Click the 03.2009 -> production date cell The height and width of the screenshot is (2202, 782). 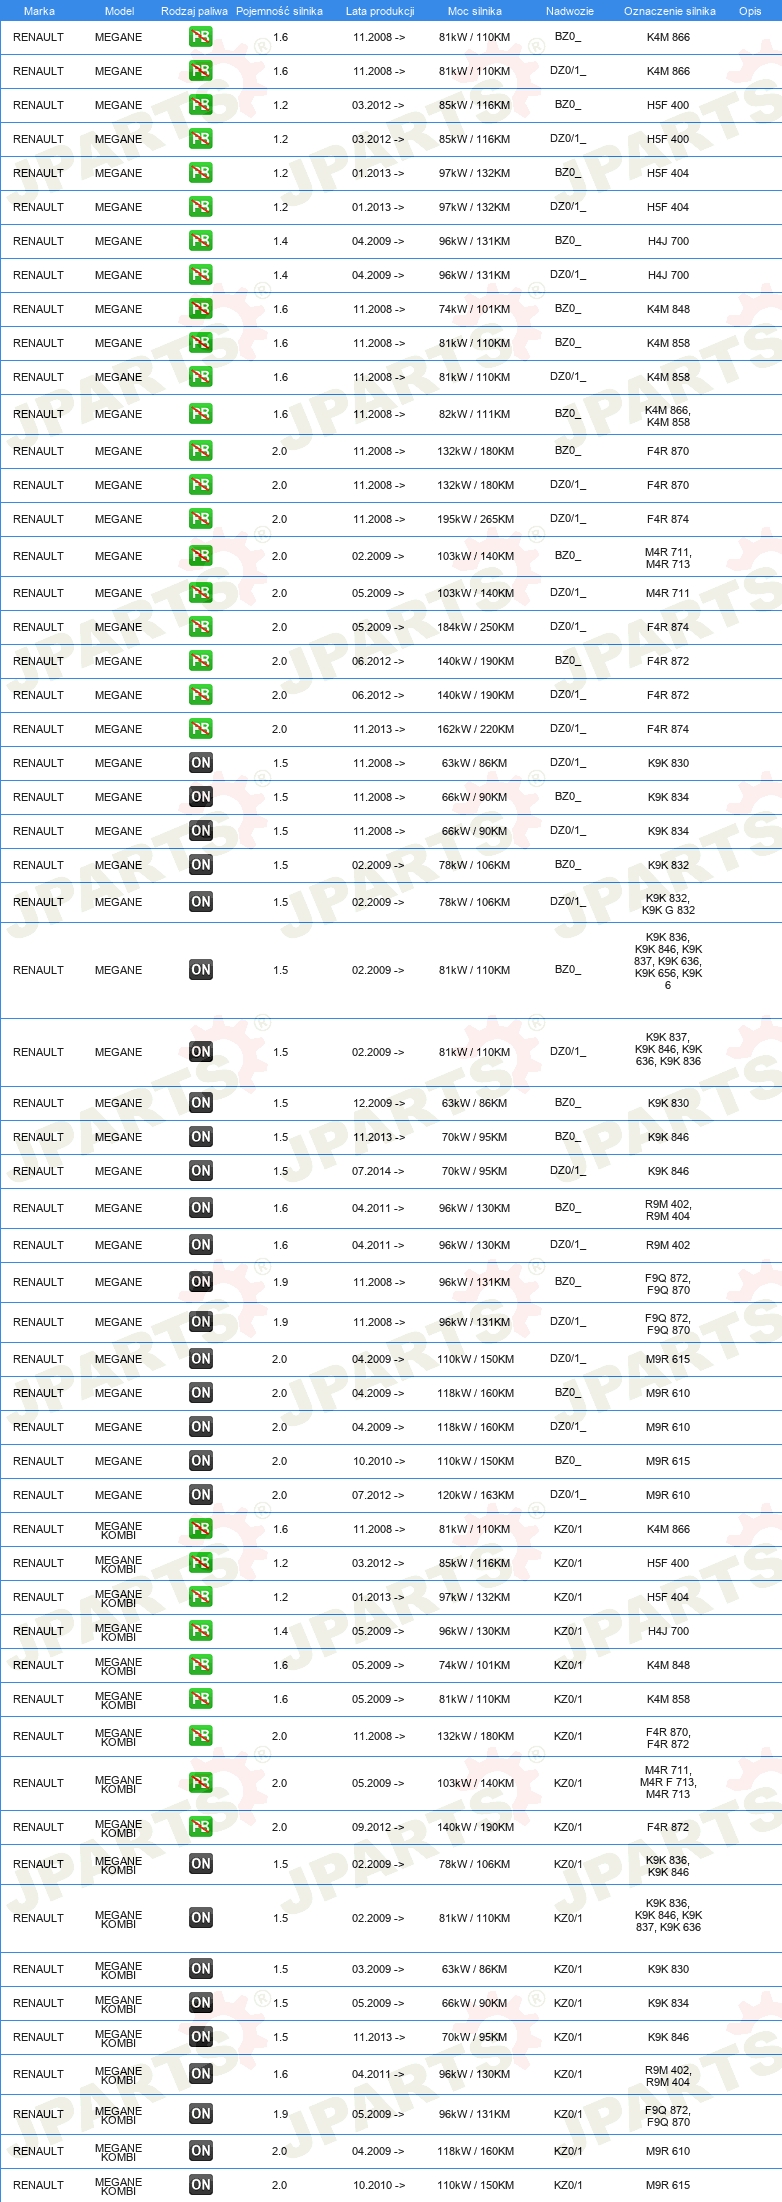[378, 1969]
